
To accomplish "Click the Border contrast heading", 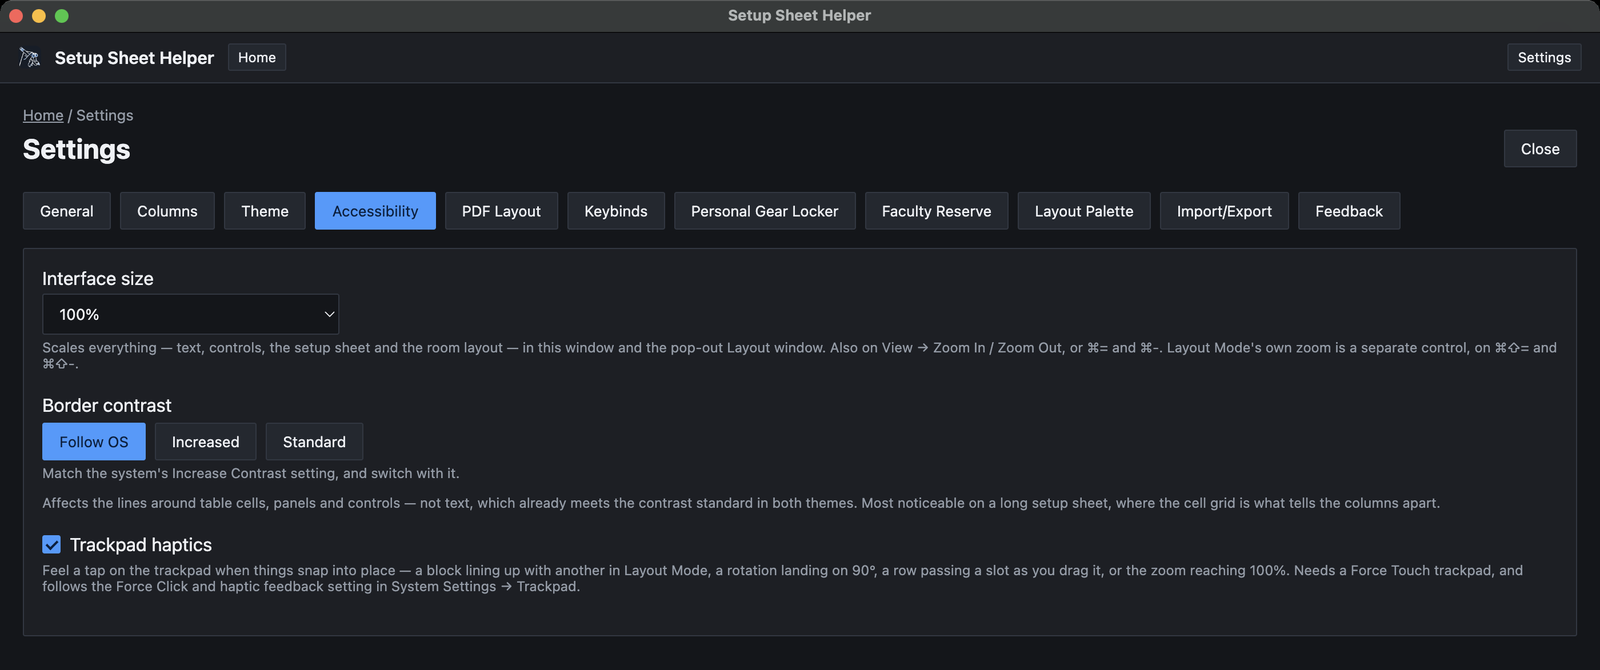I will pyautogui.click(x=107, y=405).
